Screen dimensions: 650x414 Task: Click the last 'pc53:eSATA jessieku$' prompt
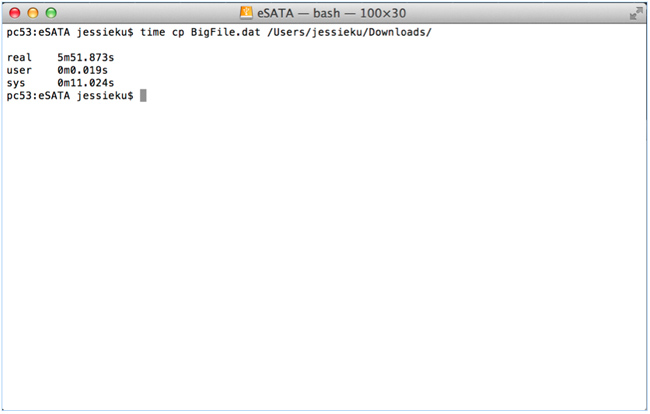(x=70, y=96)
